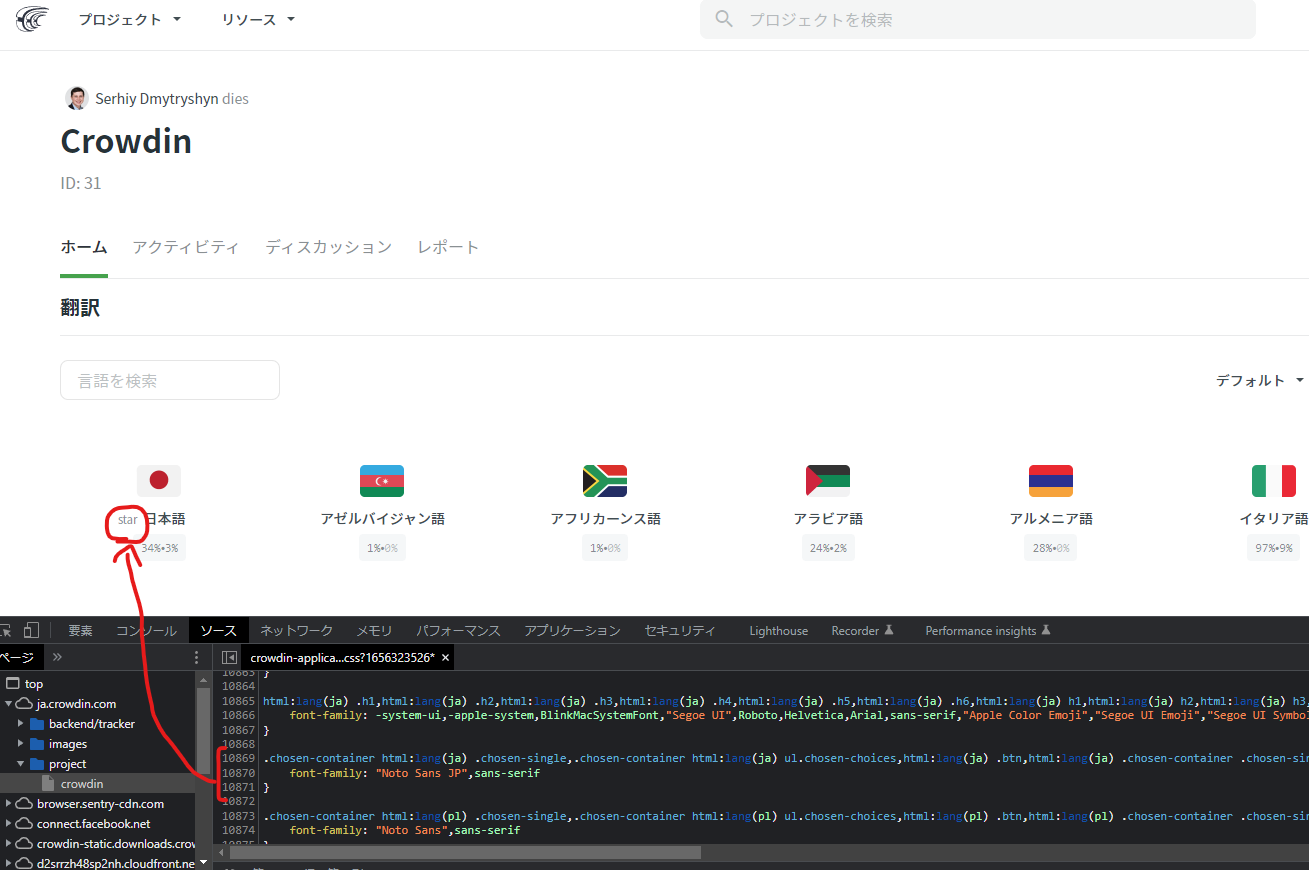Click the top frame icon
Viewport: 1309px width, 870px height.
(13, 684)
